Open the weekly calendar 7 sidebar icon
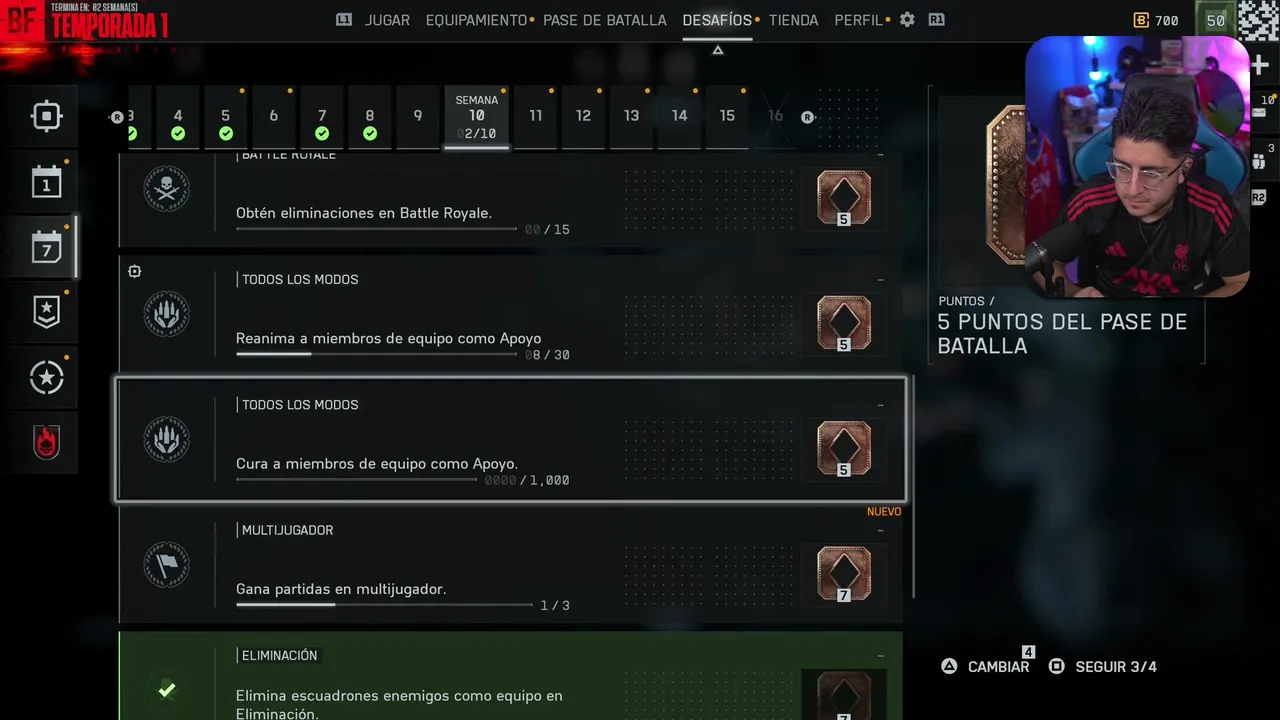Screen dimensions: 1280x720 pyautogui.click(x=46, y=247)
